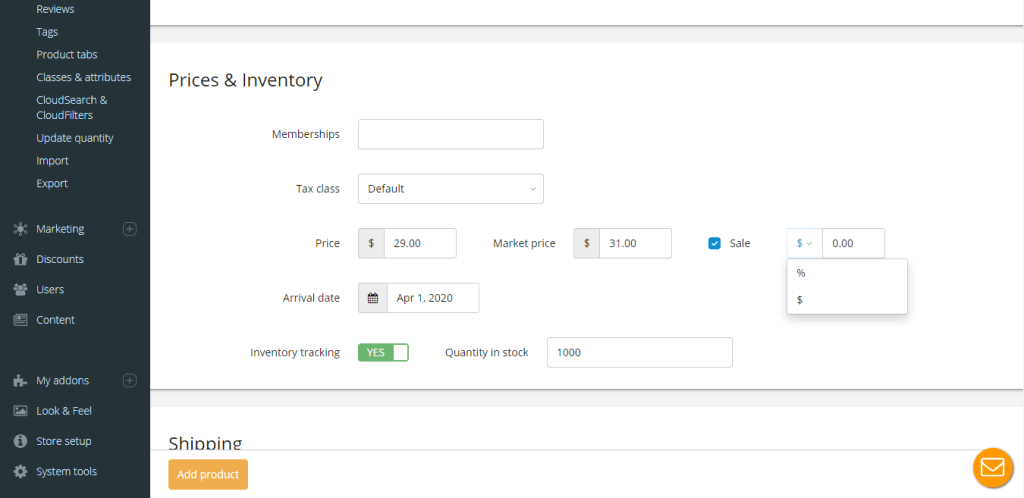Image resolution: width=1024 pixels, height=498 pixels.
Task: Click the Users group icon
Action: (x=20, y=289)
